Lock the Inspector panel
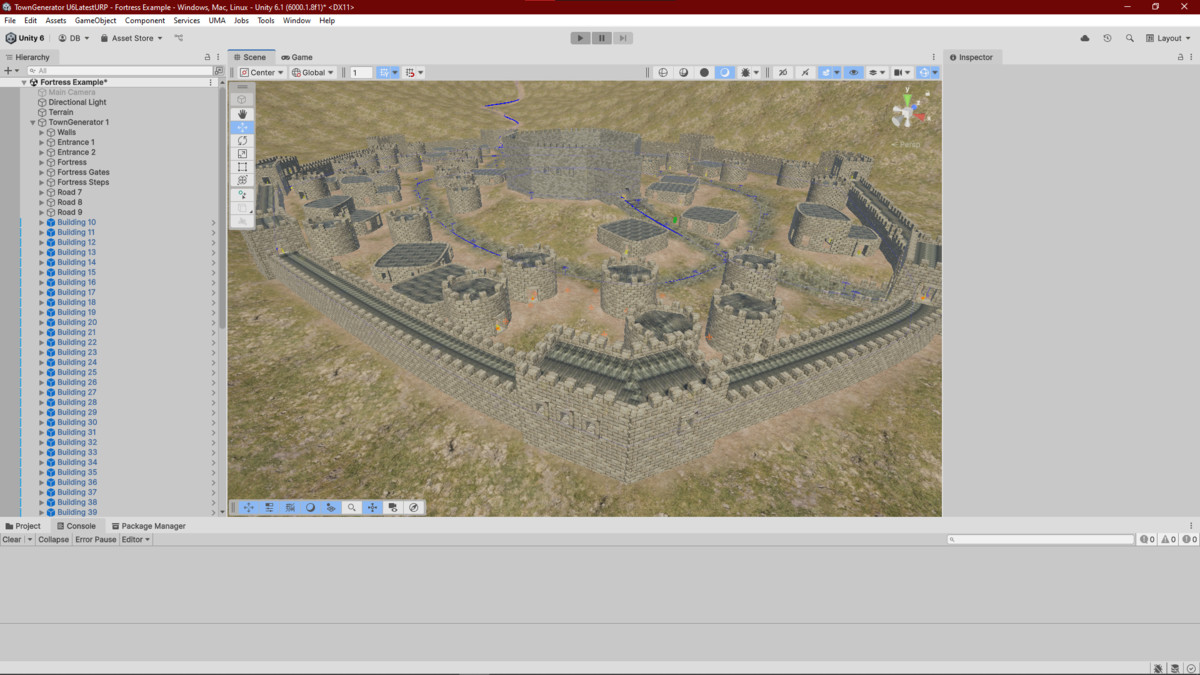The image size is (1200, 675). [x=1179, y=57]
